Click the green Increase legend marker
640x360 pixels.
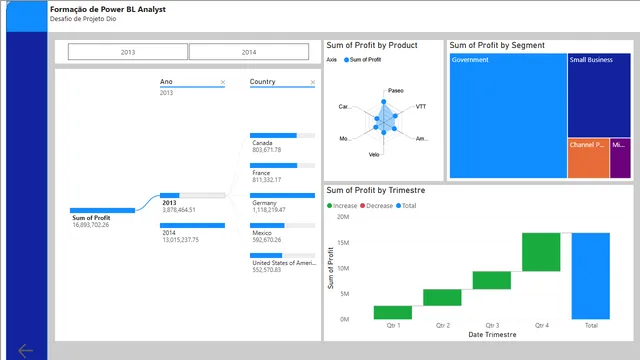coord(329,206)
